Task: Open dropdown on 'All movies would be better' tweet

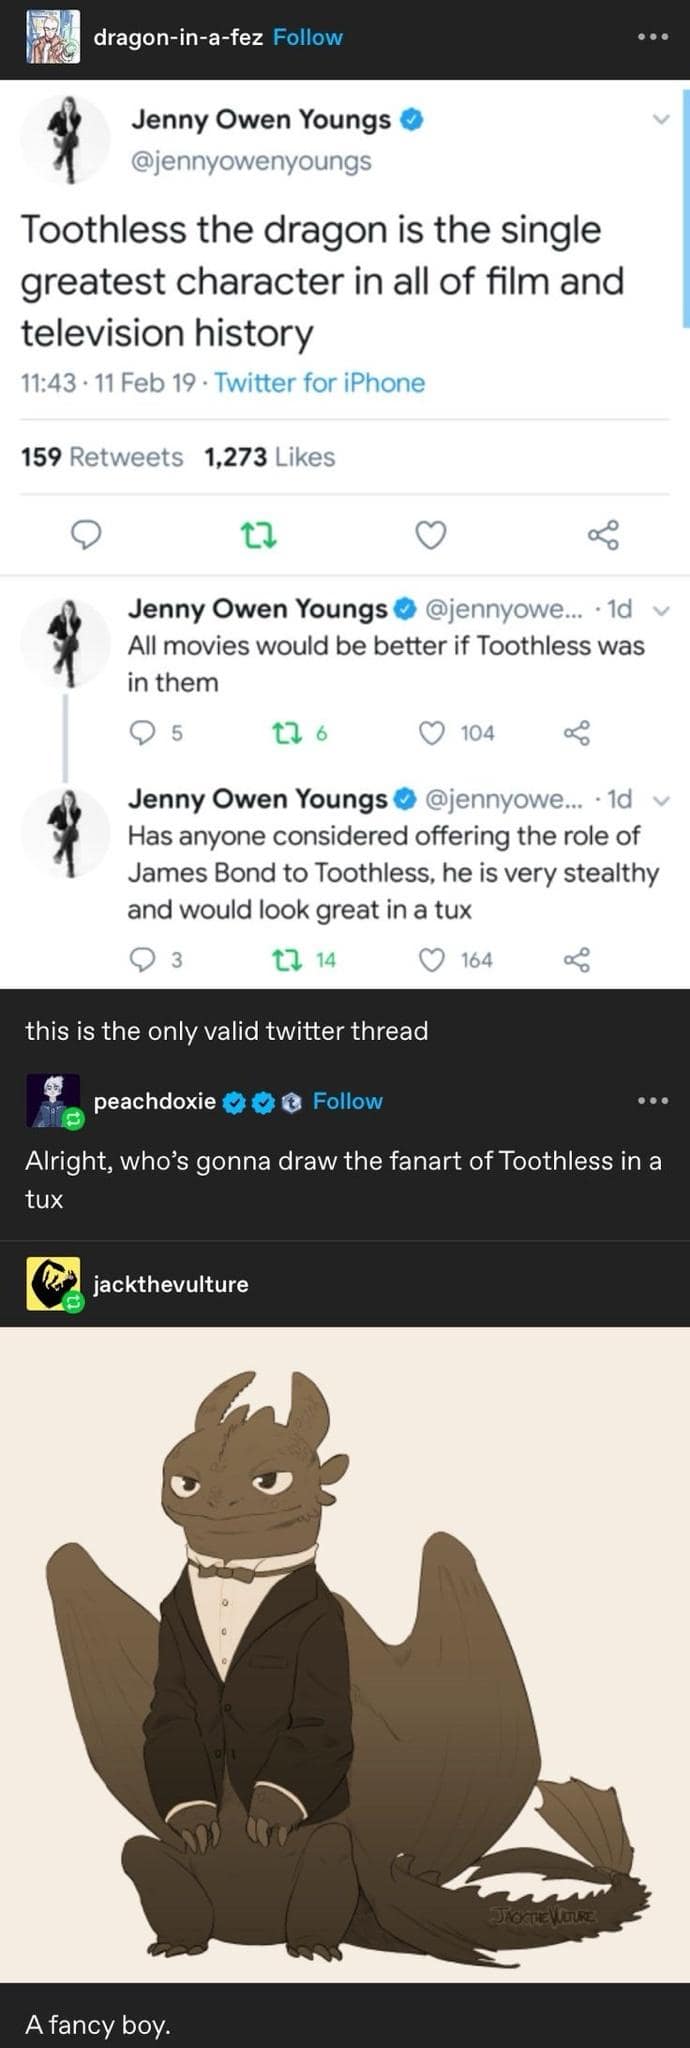Action: coord(659,609)
